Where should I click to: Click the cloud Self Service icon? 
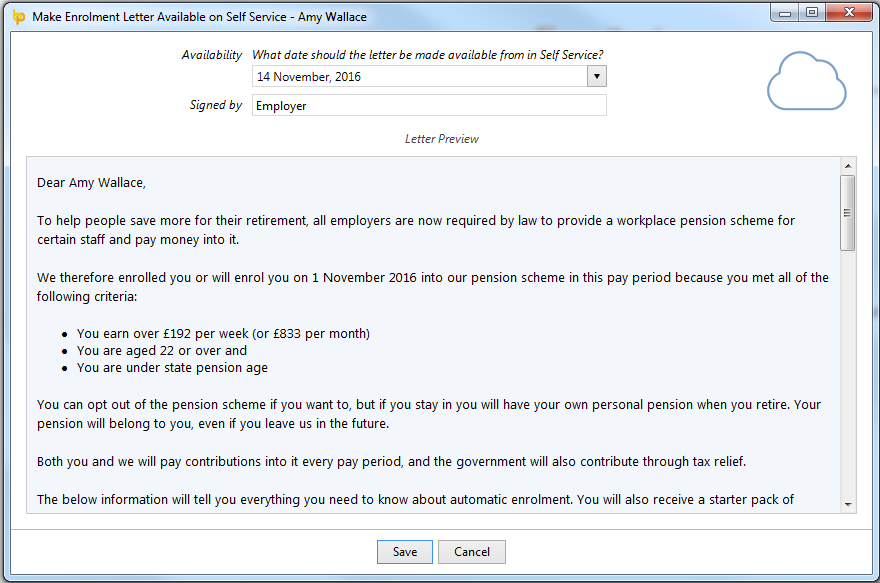(807, 83)
